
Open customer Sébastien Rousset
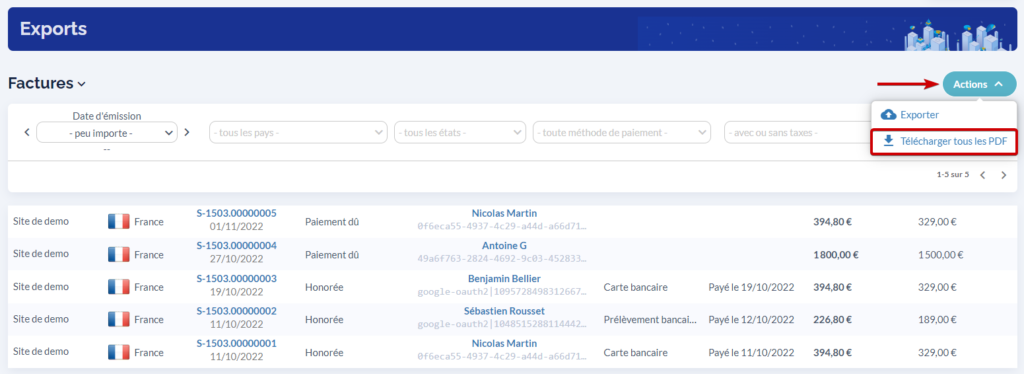coord(504,311)
